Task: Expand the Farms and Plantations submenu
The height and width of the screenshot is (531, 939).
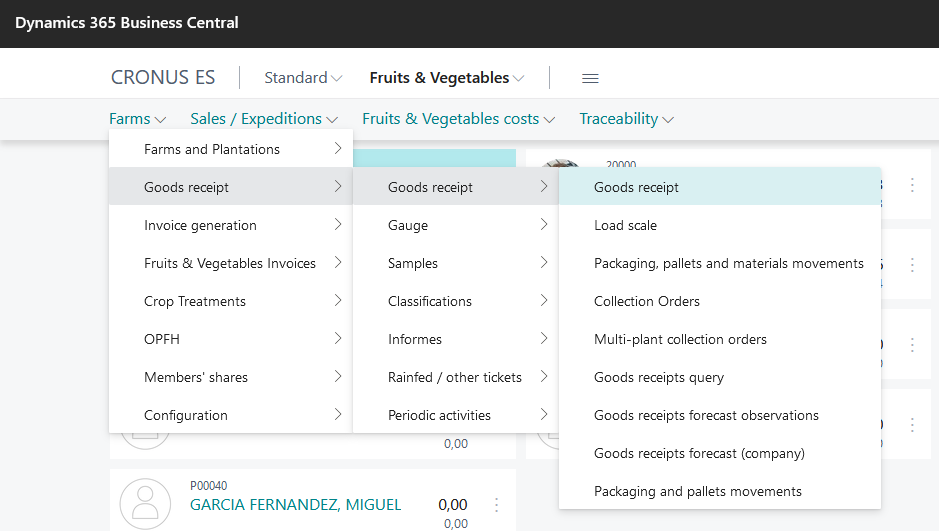Action: (231, 149)
